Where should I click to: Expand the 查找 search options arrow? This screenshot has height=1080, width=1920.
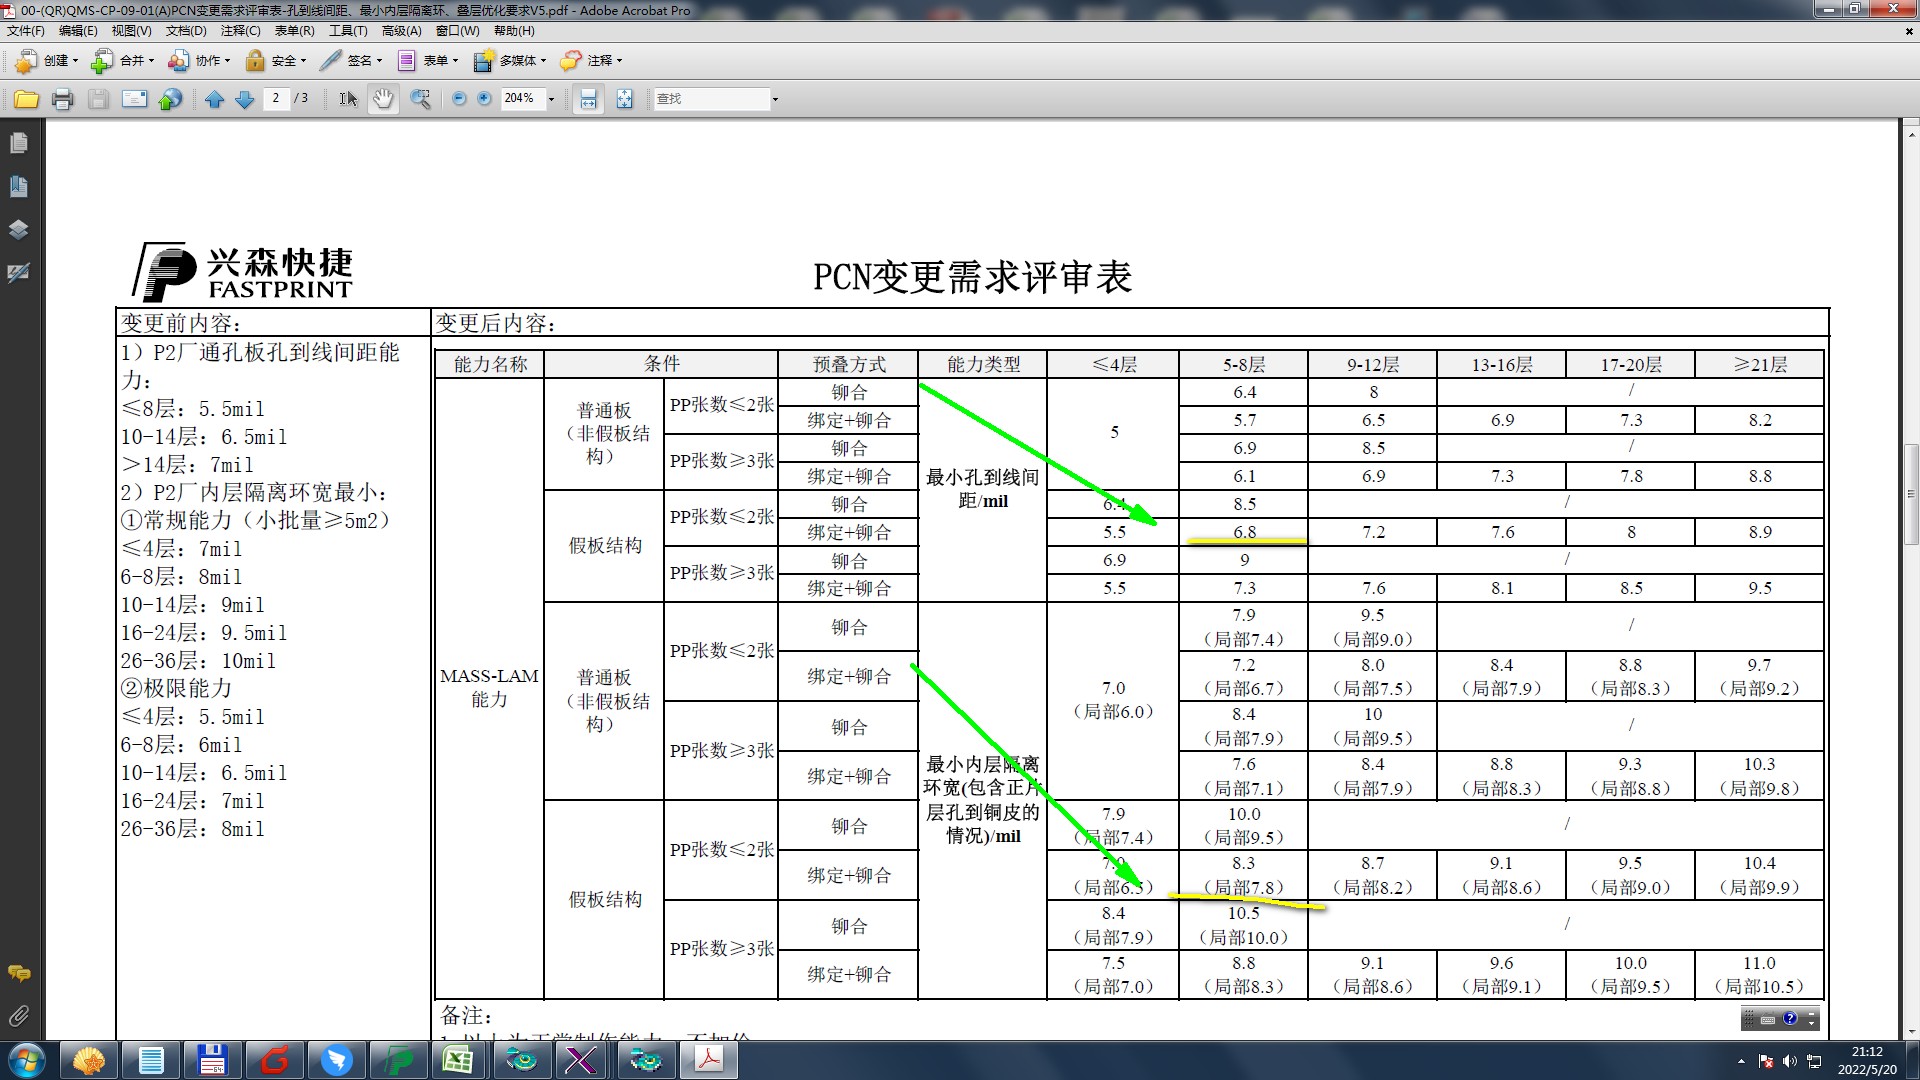(x=775, y=99)
